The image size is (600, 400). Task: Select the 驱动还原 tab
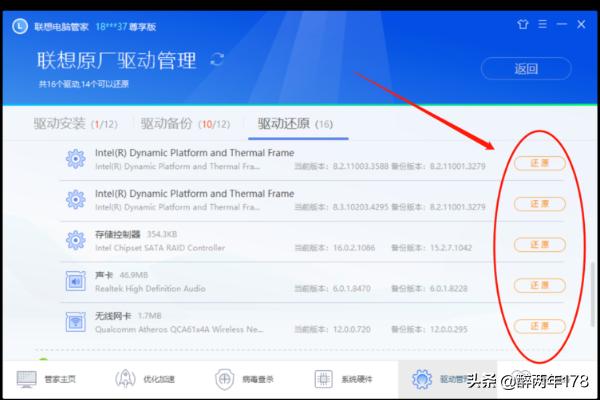pyautogui.click(x=295, y=125)
